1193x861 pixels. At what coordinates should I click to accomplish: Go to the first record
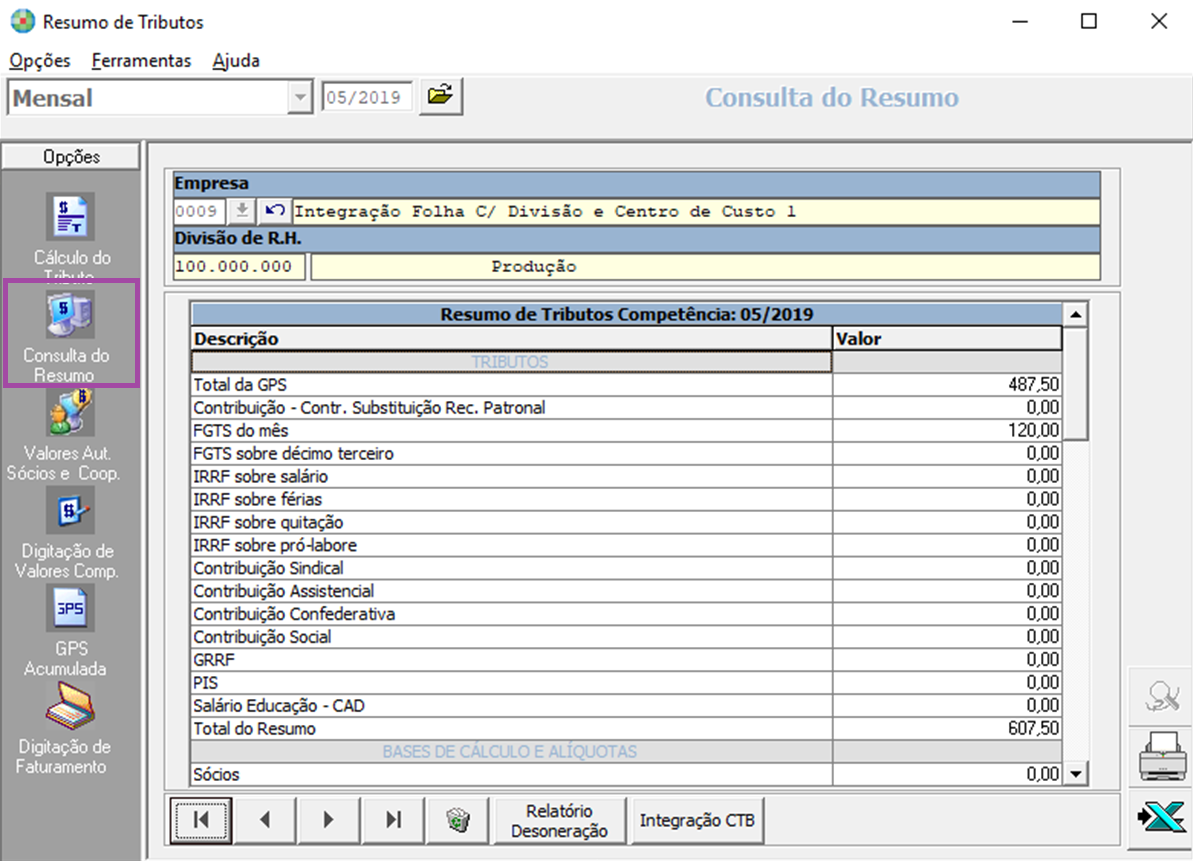[201, 820]
